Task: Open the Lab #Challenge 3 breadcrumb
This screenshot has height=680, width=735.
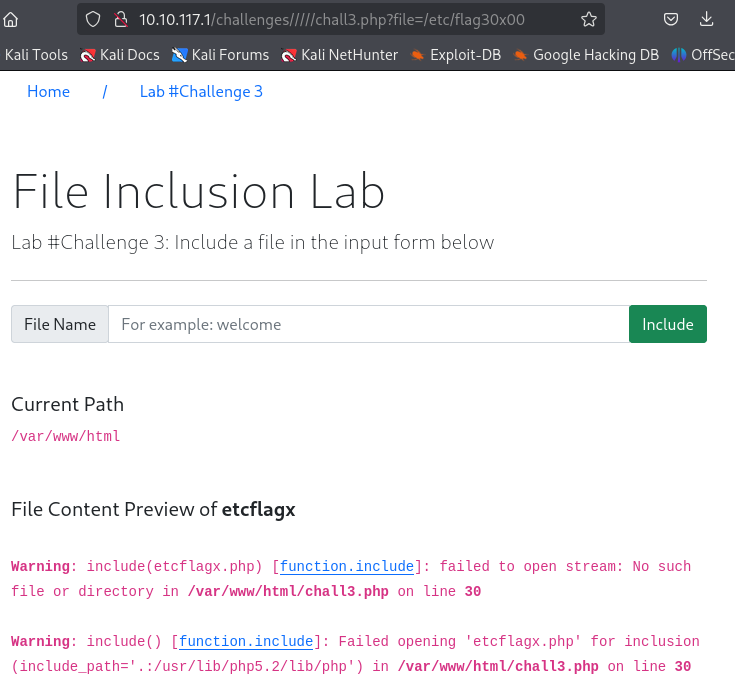Action: point(201,91)
